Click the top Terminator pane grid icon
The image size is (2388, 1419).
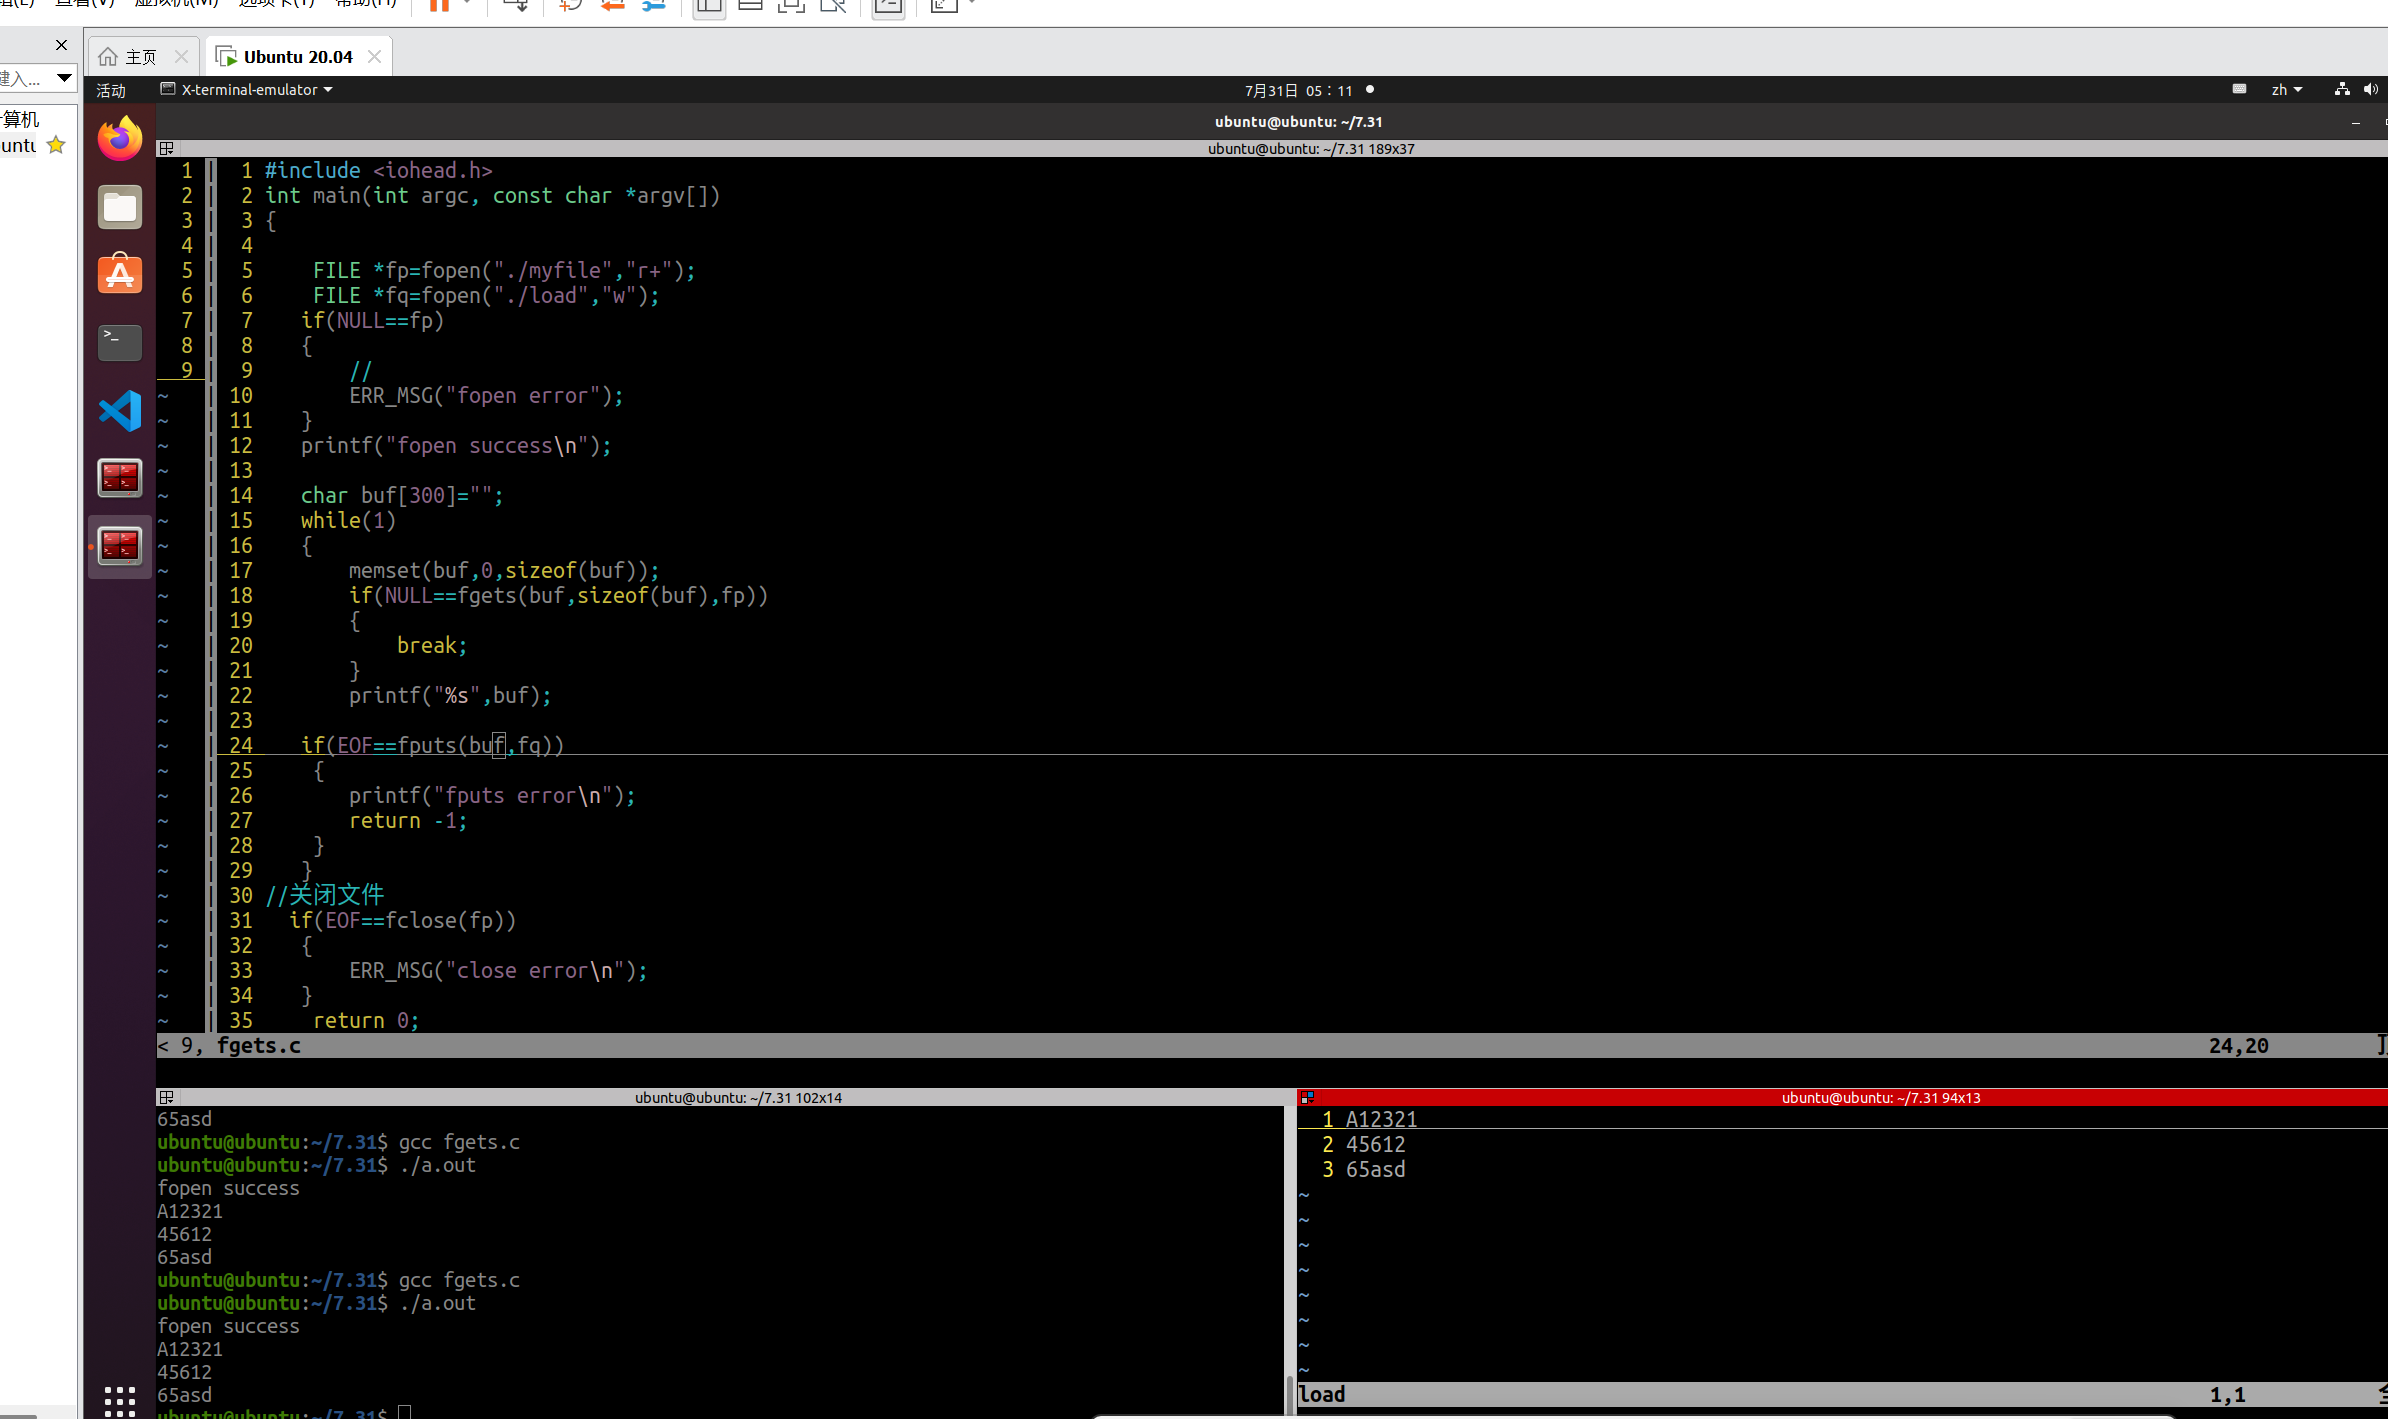167,148
